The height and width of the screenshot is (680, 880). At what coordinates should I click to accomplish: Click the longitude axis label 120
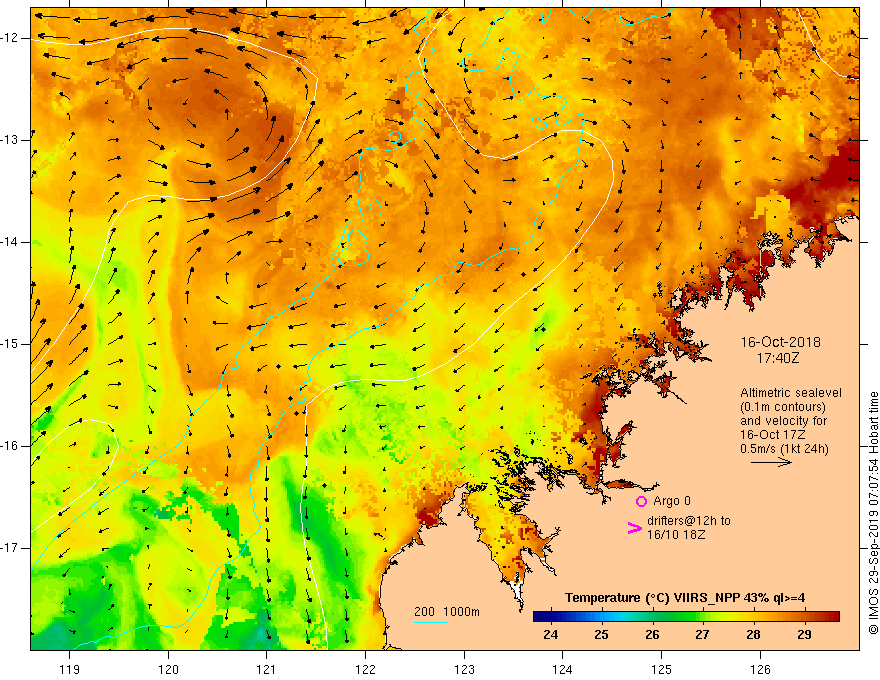point(168,669)
